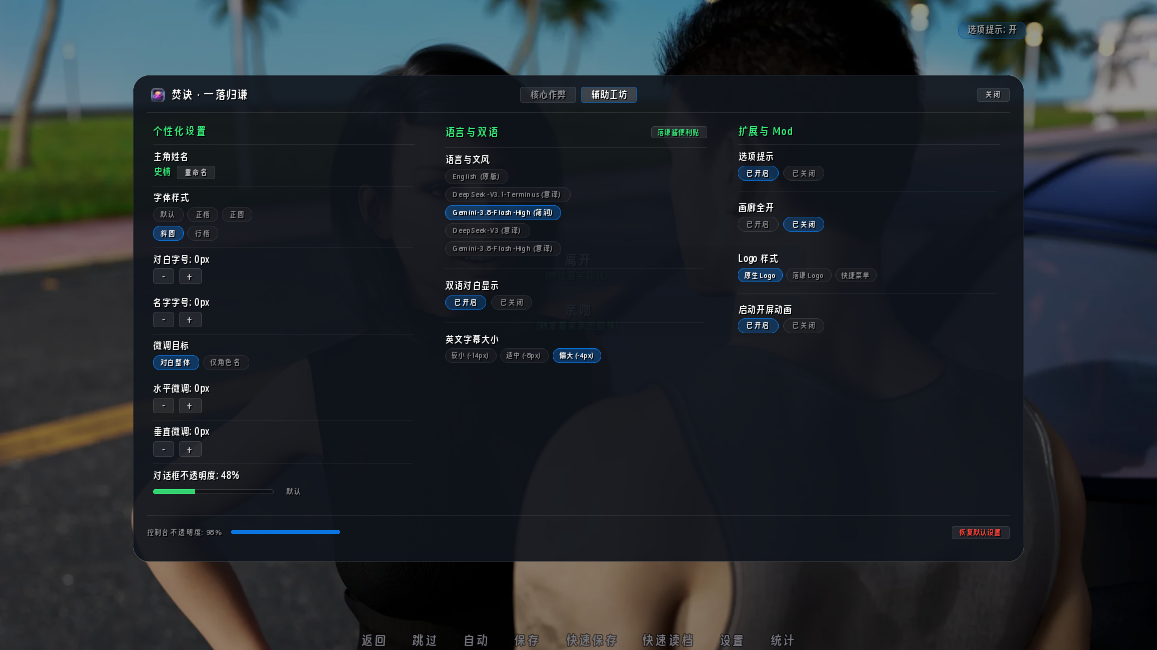Disable 画廊全开 with 已关闭

click(x=804, y=224)
